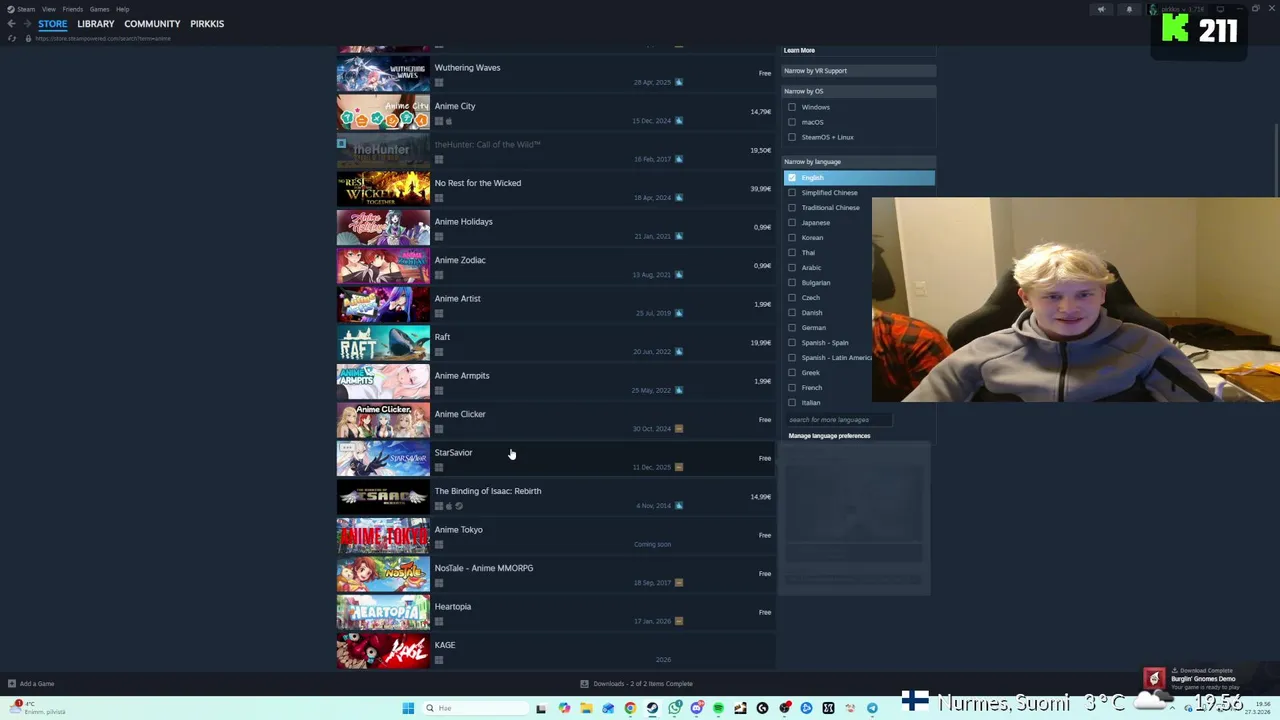Open the Games menu
This screenshot has width=1280, height=720.
[x=99, y=9]
